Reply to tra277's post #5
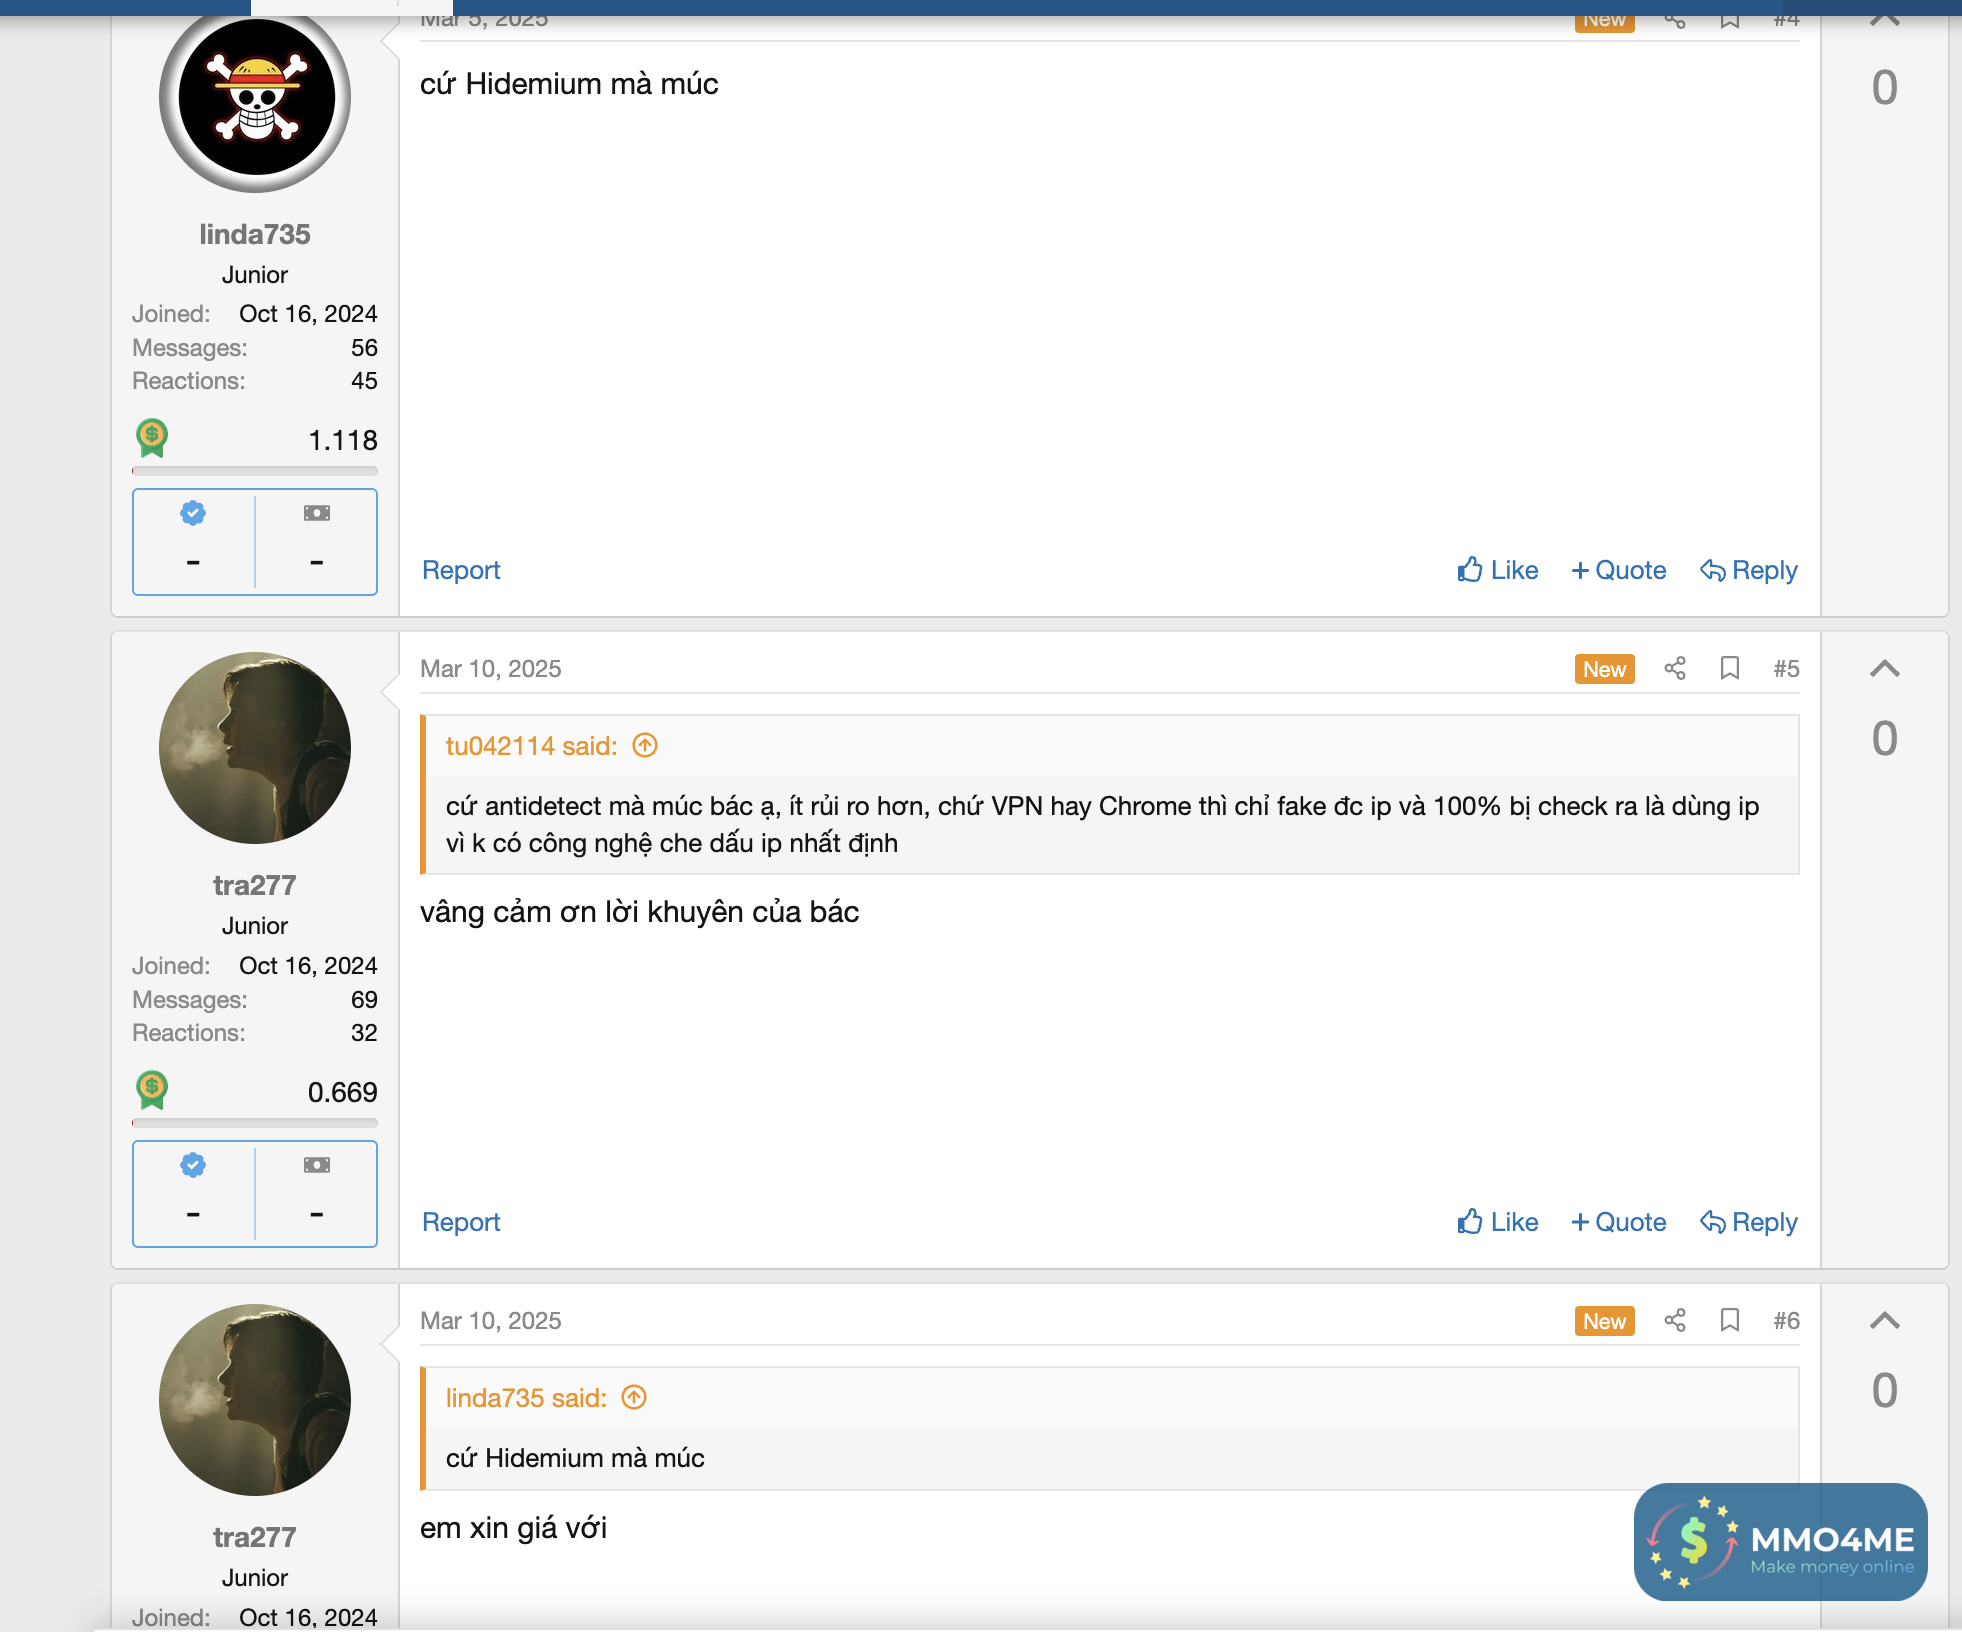 (1748, 1222)
